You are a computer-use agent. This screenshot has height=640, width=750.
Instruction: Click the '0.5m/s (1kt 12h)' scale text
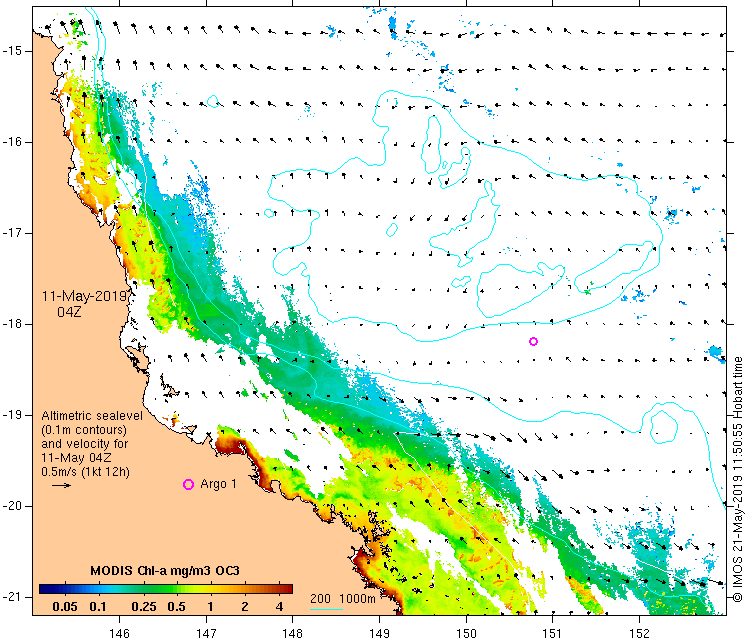pyautogui.click(x=85, y=472)
